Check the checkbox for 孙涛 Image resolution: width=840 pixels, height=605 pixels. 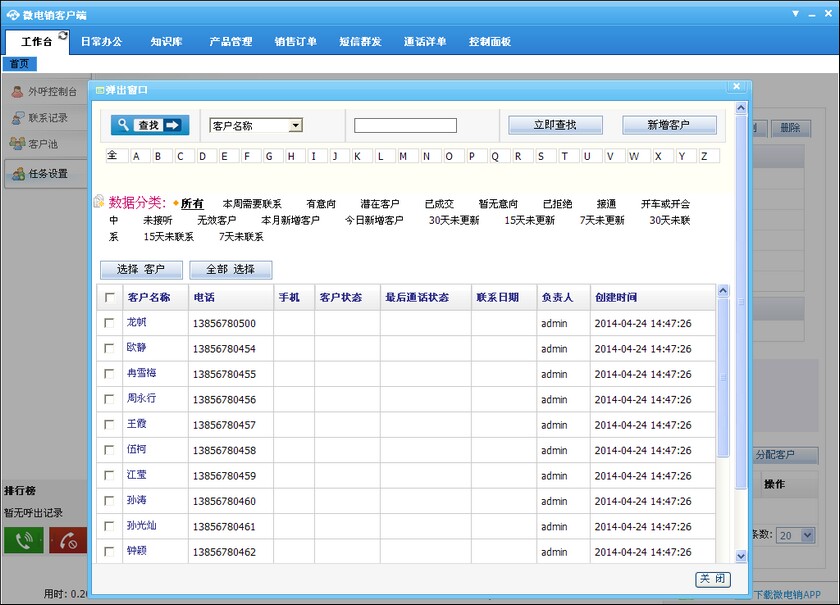109,501
